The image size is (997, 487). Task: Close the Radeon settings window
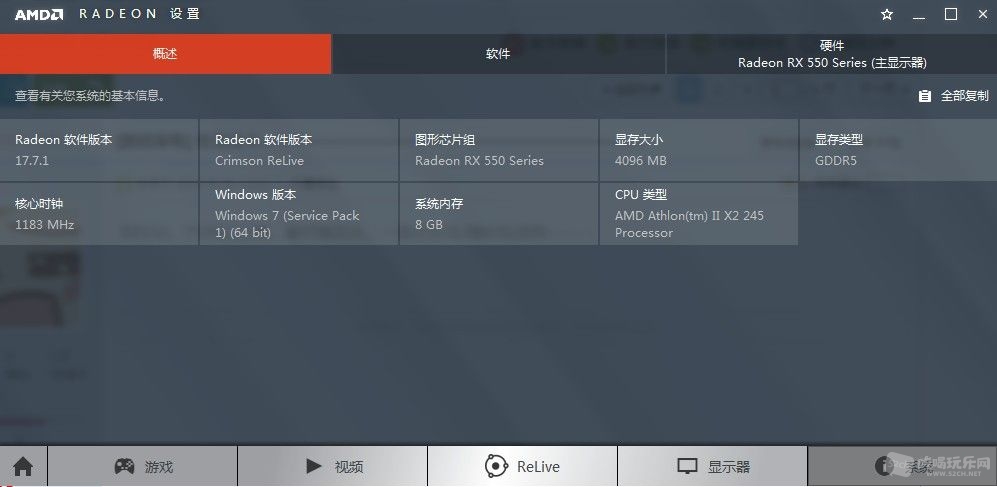click(983, 14)
